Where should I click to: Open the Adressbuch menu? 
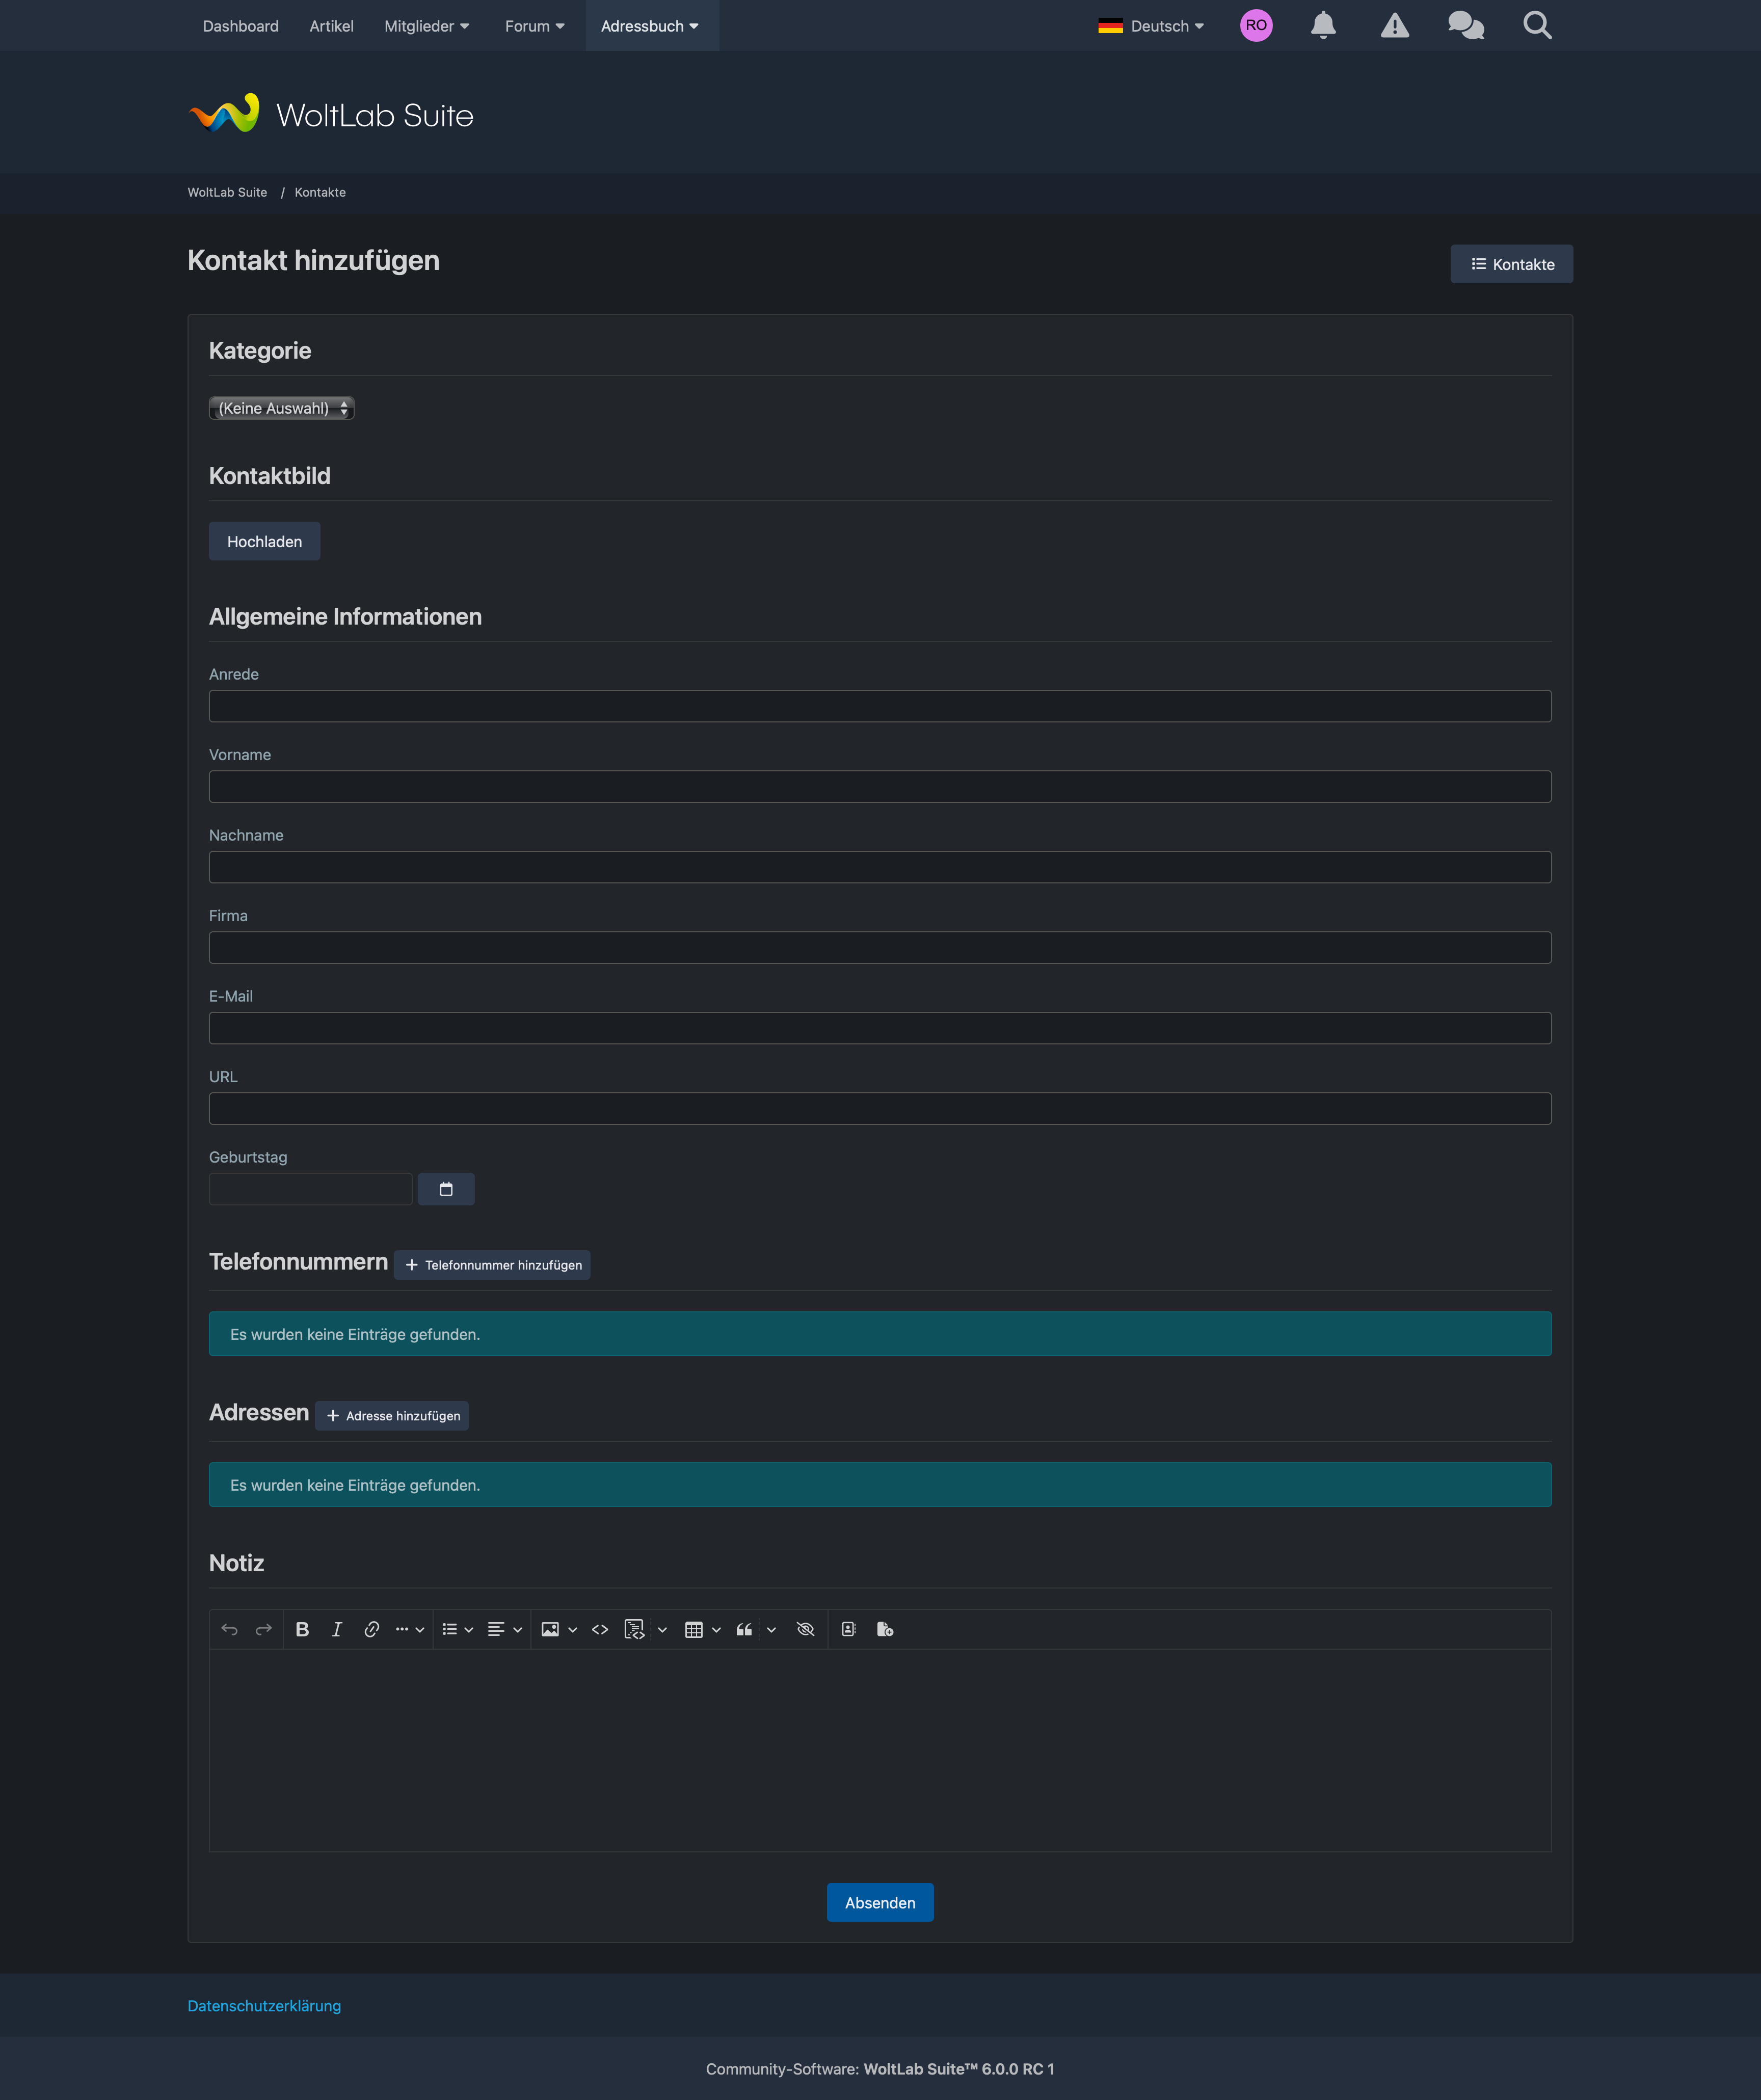tap(650, 26)
